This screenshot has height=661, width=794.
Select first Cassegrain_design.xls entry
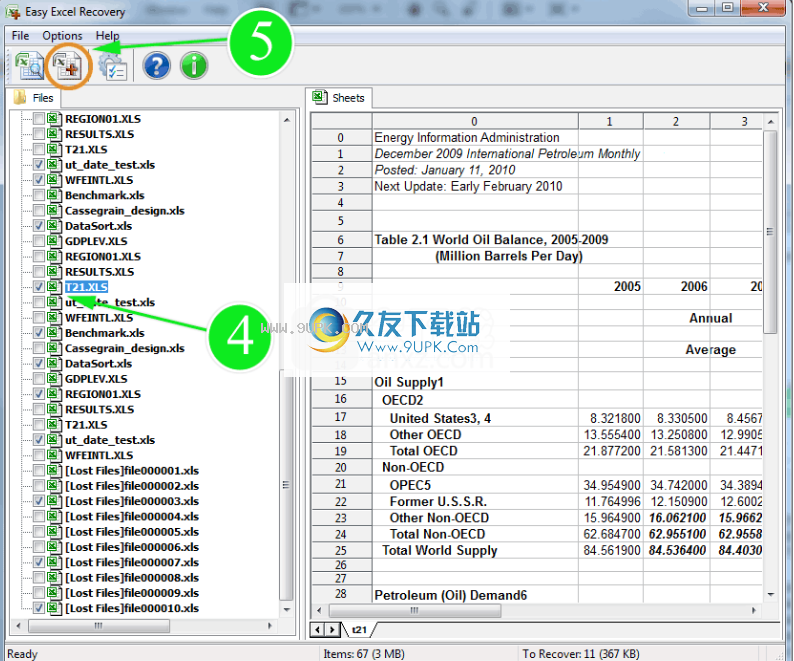125,210
